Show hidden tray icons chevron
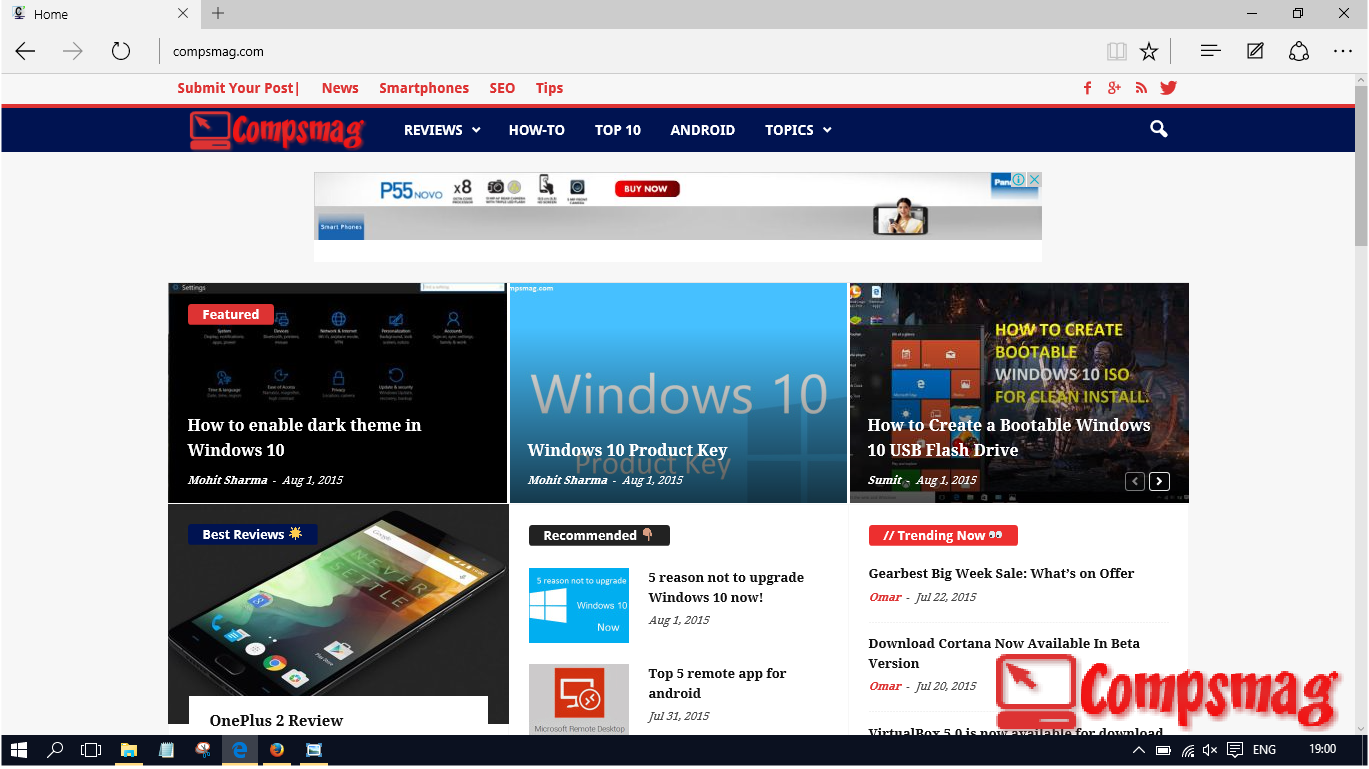 pos(1139,749)
